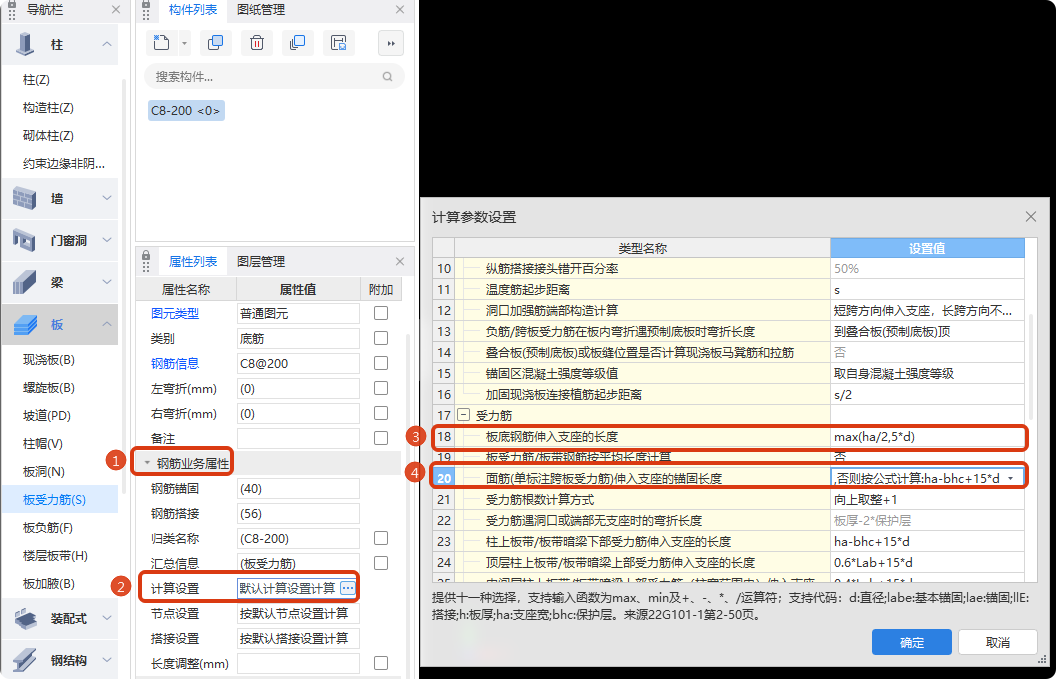Select 板受力筋(S) in navigation tree
Image resolution: width=1056 pixels, height=679 pixels.
tap(59, 500)
